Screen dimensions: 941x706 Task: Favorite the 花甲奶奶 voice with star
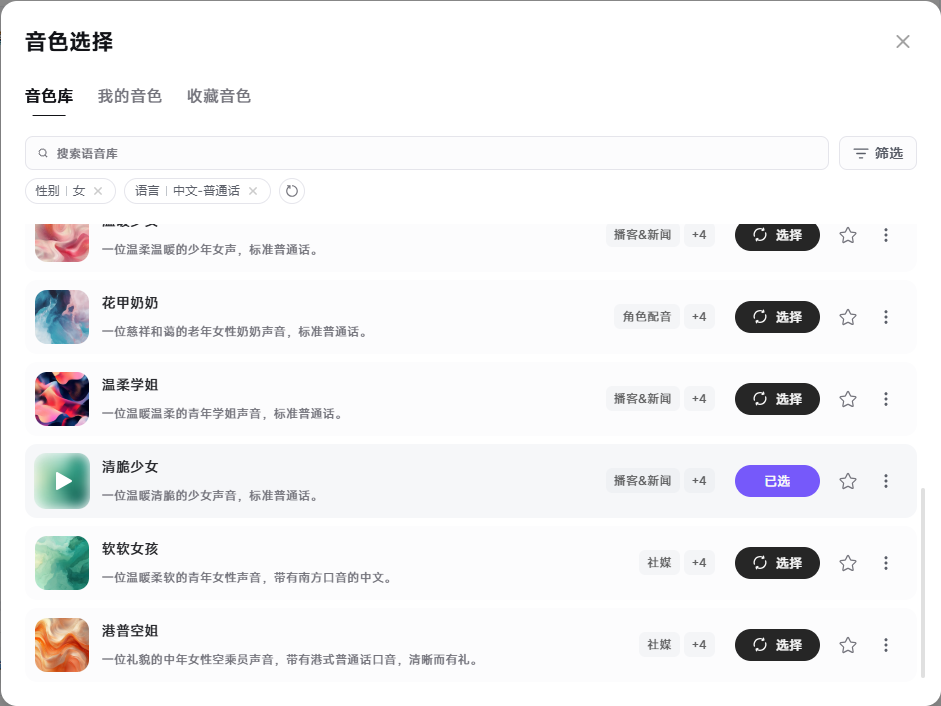click(x=848, y=317)
